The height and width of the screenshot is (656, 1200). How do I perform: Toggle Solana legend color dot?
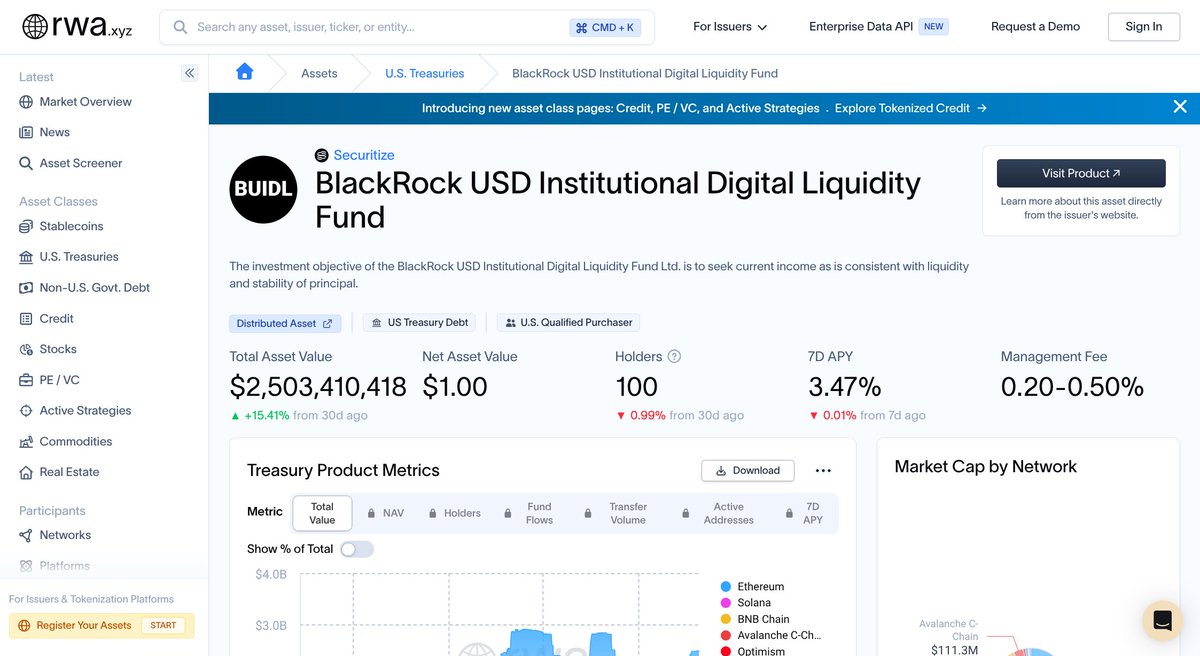(726, 603)
